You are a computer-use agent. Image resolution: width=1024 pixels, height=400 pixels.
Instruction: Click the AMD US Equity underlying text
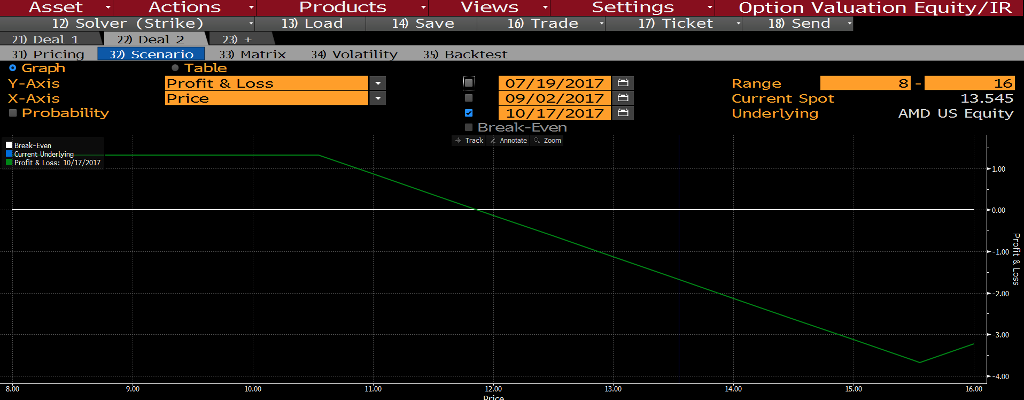pyautogui.click(x=956, y=114)
